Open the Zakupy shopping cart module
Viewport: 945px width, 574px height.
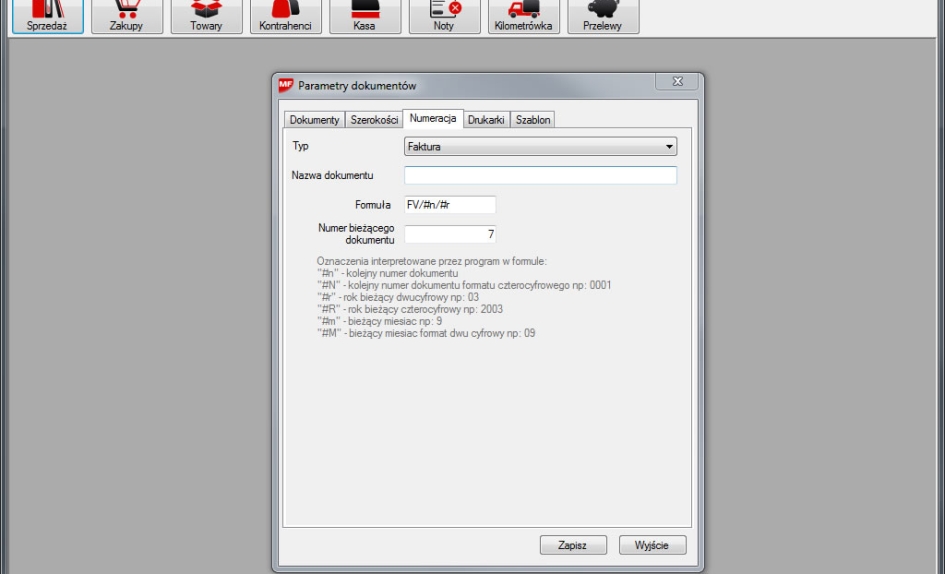click(126, 17)
